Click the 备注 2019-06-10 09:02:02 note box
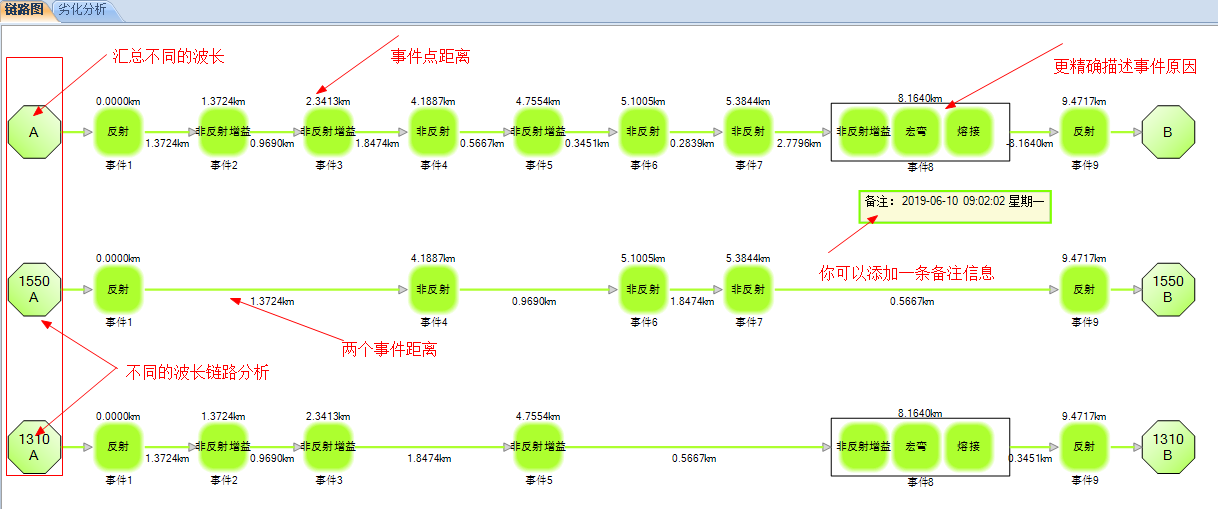The height and width of the screenshot is (509, 1218). 955,207
